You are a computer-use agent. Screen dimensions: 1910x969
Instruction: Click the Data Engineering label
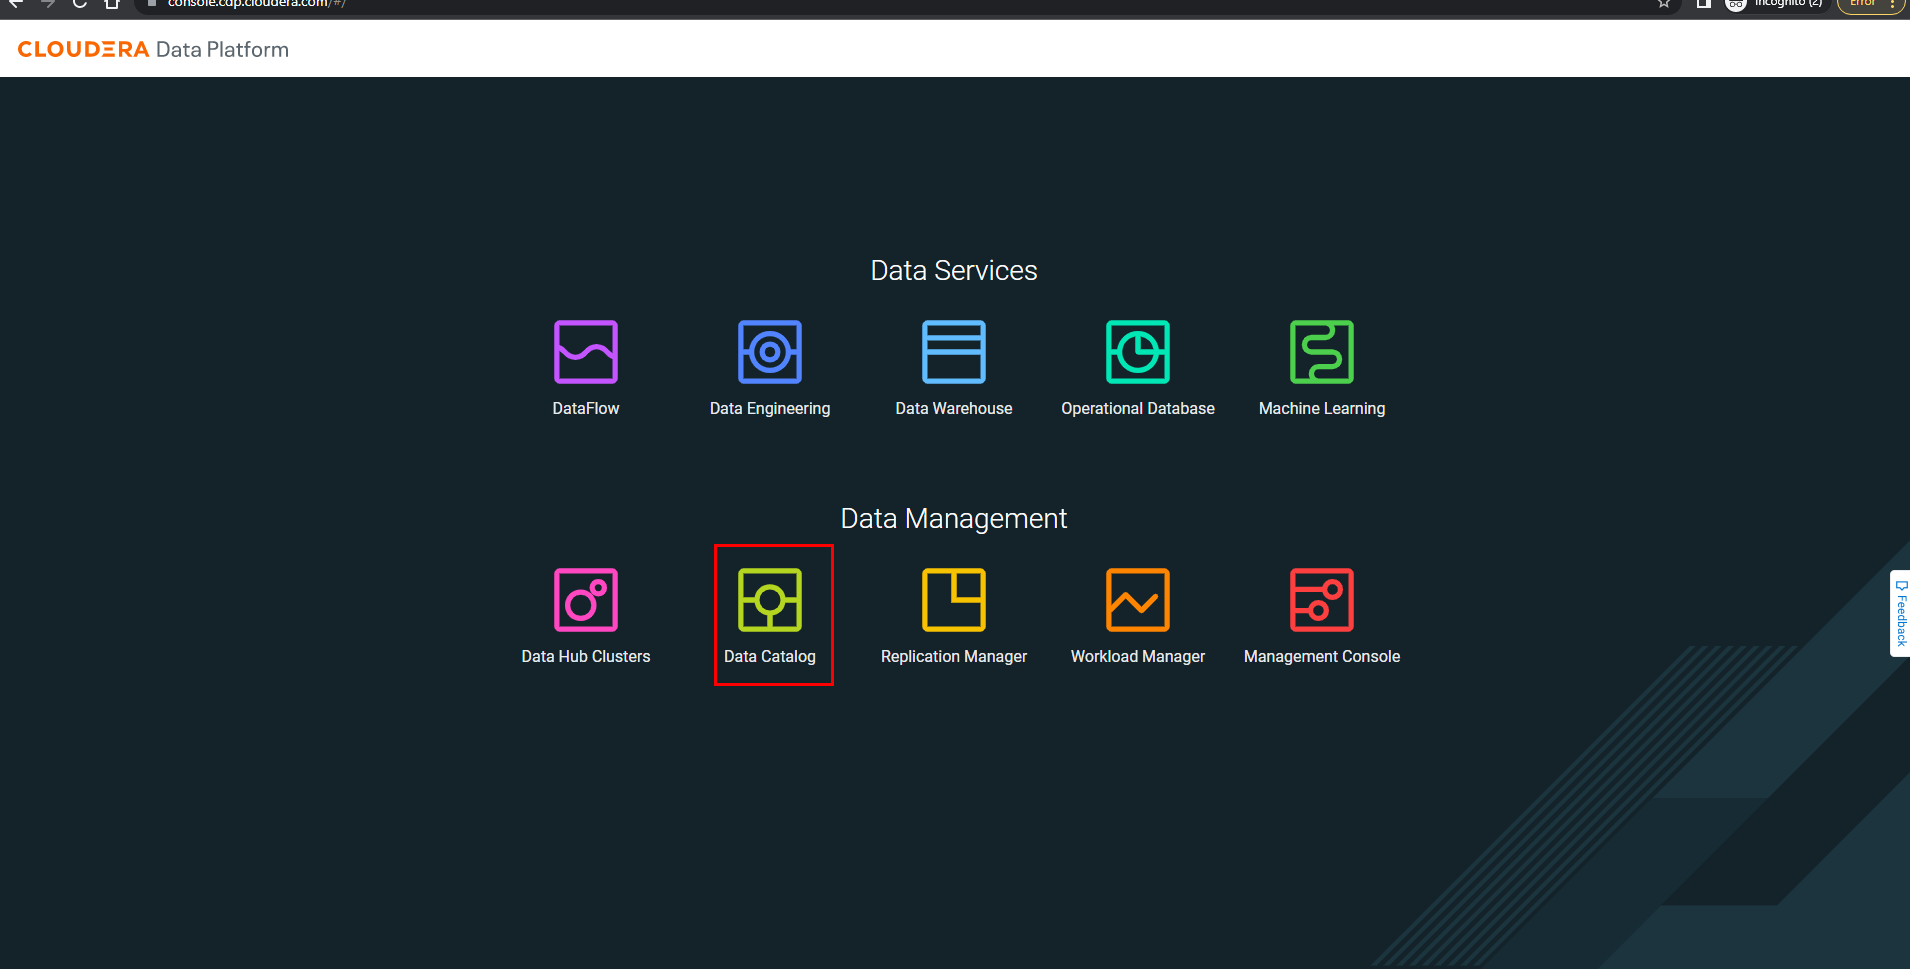pyautogui.click(x=770, y=408)
